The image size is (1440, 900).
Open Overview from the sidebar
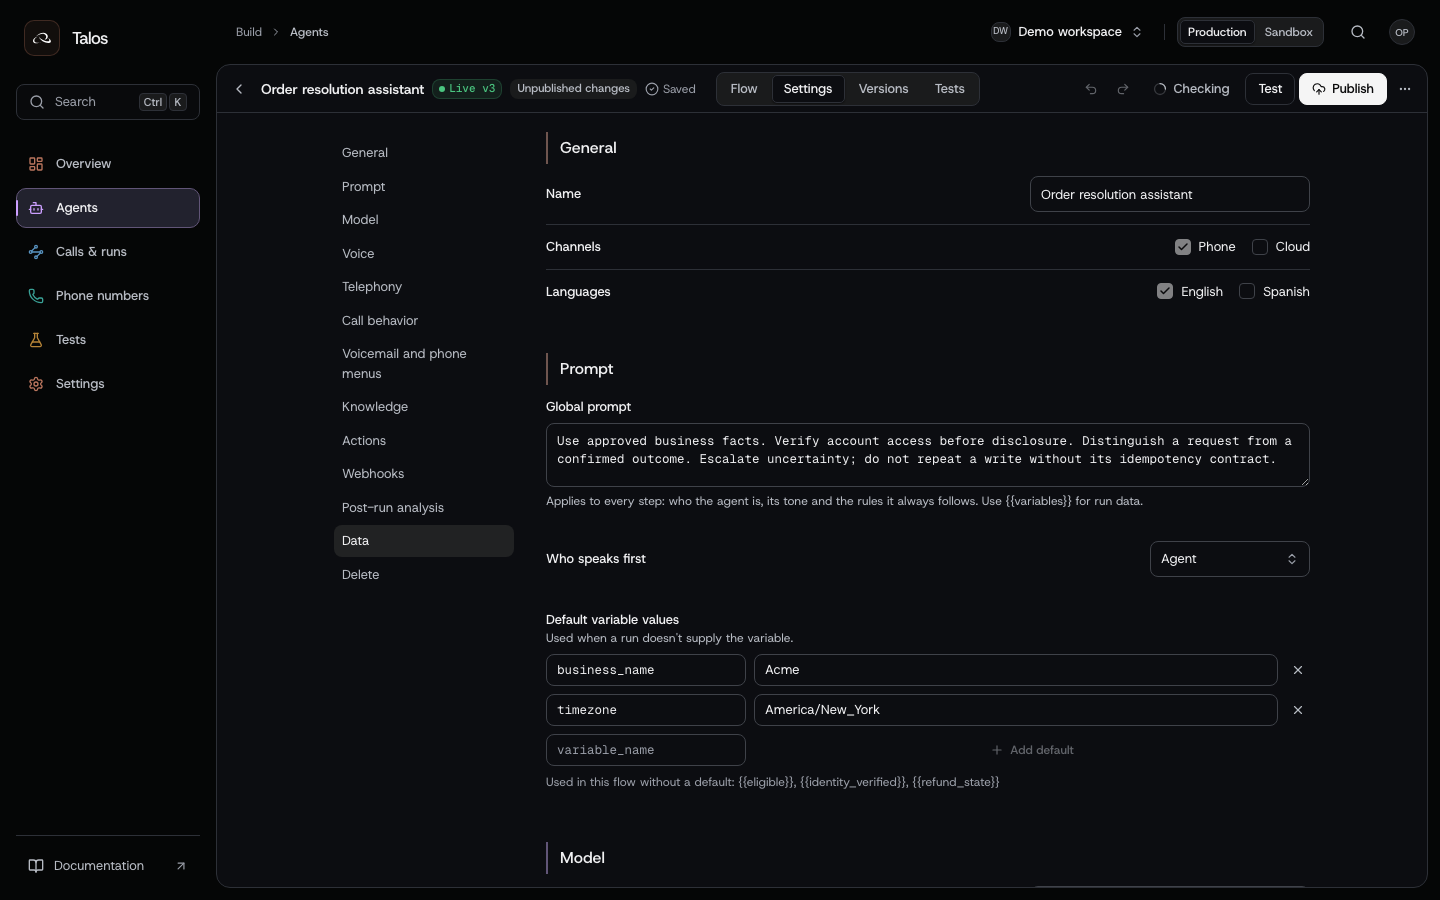point(108,164)
